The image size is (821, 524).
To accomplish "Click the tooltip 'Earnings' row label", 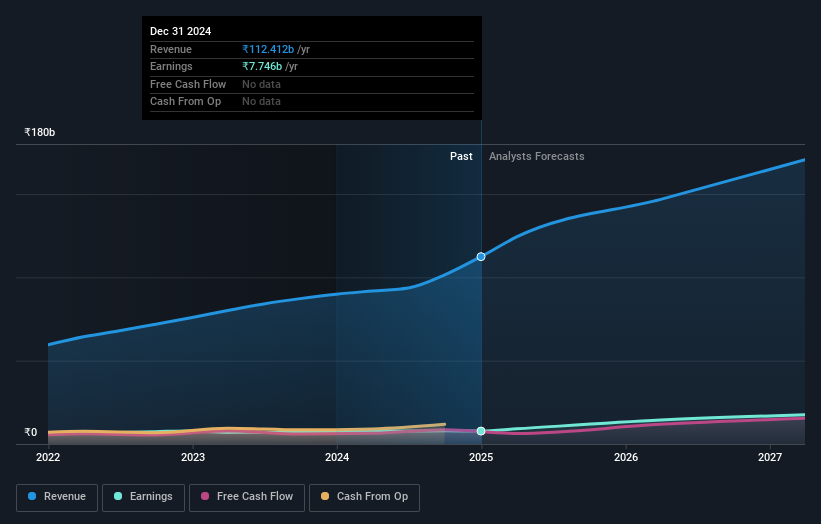I will (x=171, y=66).
